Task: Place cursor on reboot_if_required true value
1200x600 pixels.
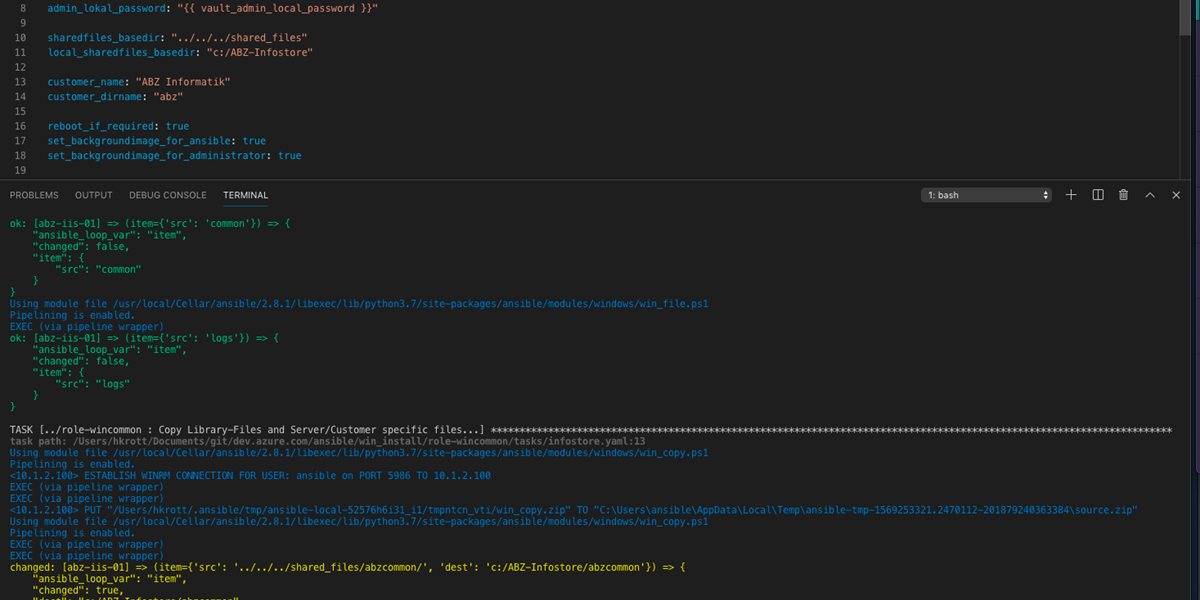Action: (x=177, y=126)
